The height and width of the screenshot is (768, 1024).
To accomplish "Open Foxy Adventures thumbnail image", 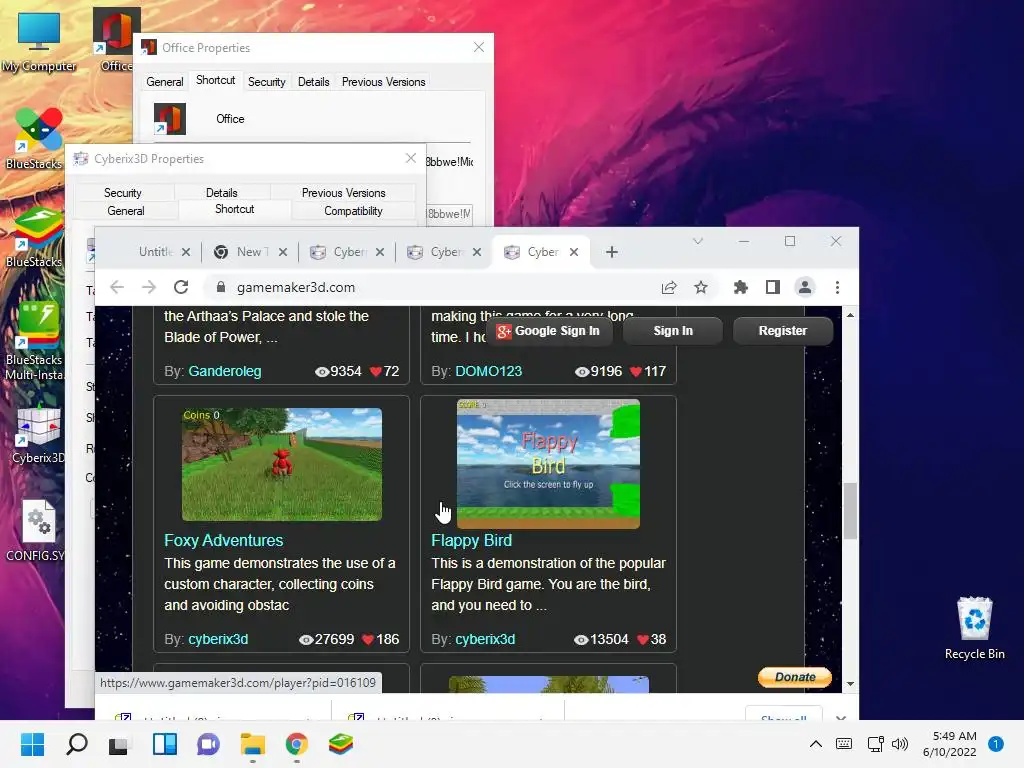I will pyautogui.click(x=281, y=464).
